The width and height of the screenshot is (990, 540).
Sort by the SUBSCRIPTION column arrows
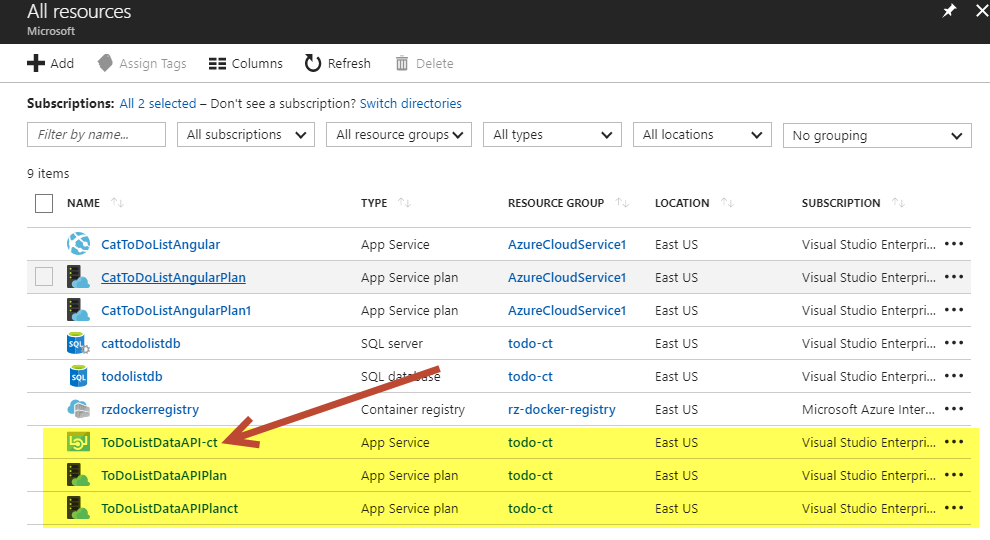[x=898, y=203]
